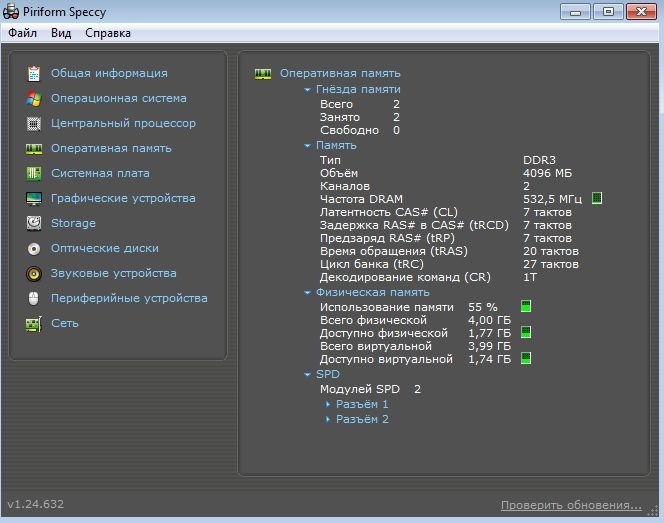
Task: Open the Сеть section
Action: click(65, 323)
